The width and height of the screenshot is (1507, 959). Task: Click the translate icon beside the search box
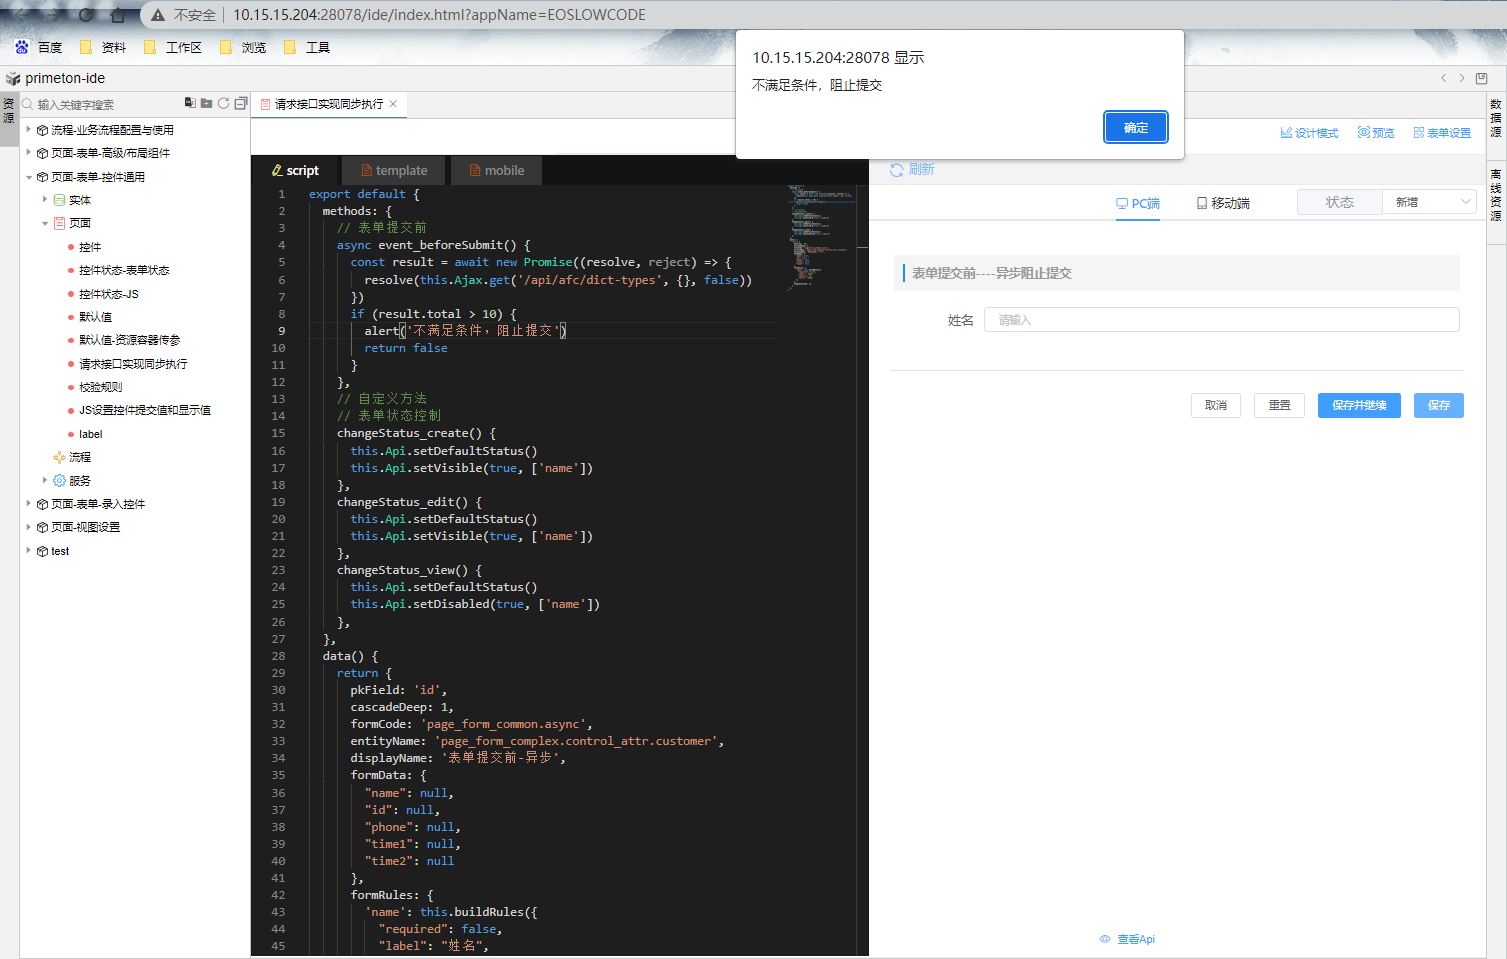tap(190, 103)
